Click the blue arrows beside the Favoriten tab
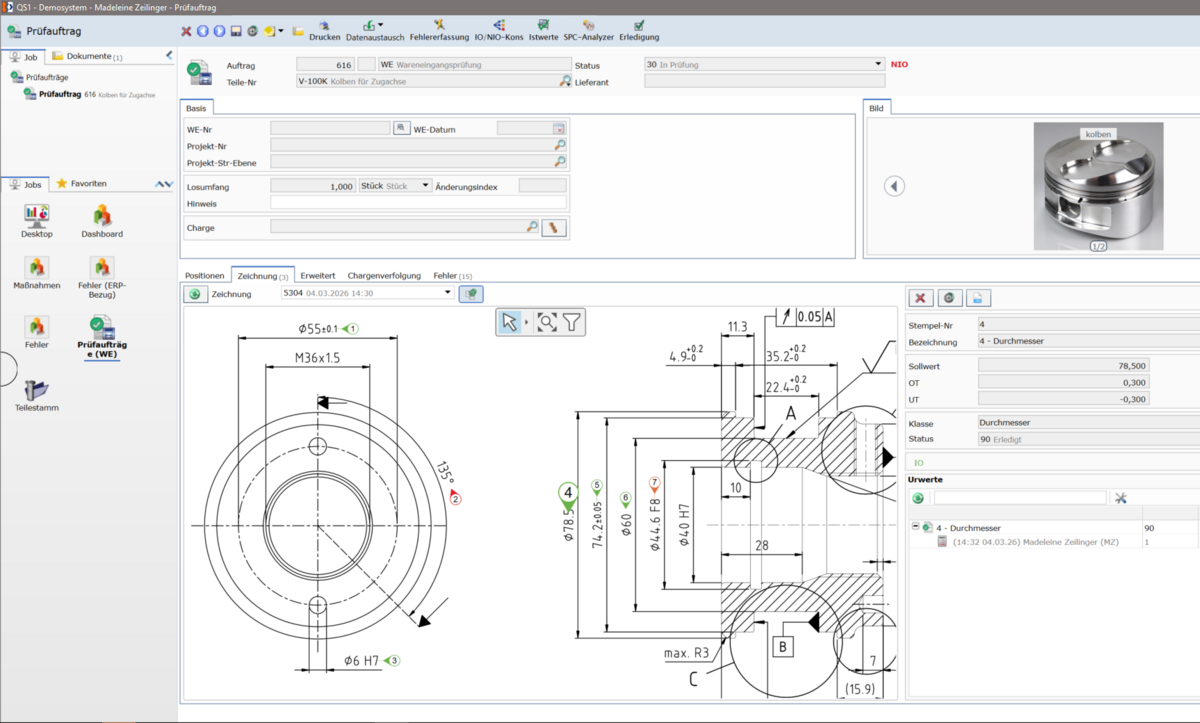 pos(165,184)
